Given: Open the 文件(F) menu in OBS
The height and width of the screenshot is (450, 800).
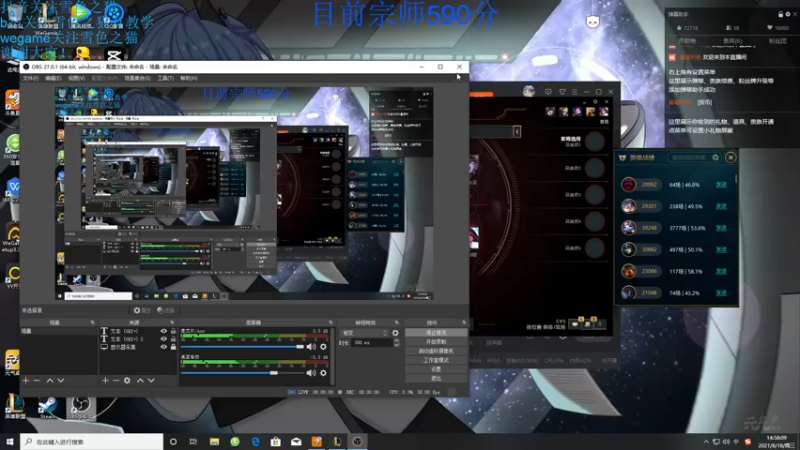Looking at the screenshot, I should pyautogui.click(x=31, y=79).
